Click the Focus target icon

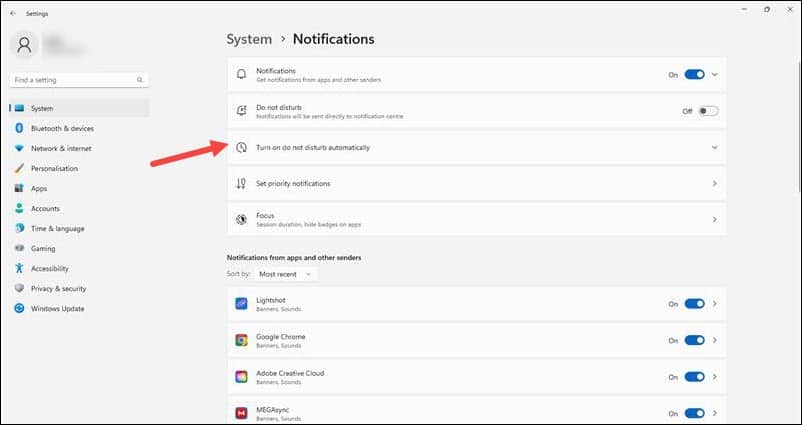click(241, 219)
